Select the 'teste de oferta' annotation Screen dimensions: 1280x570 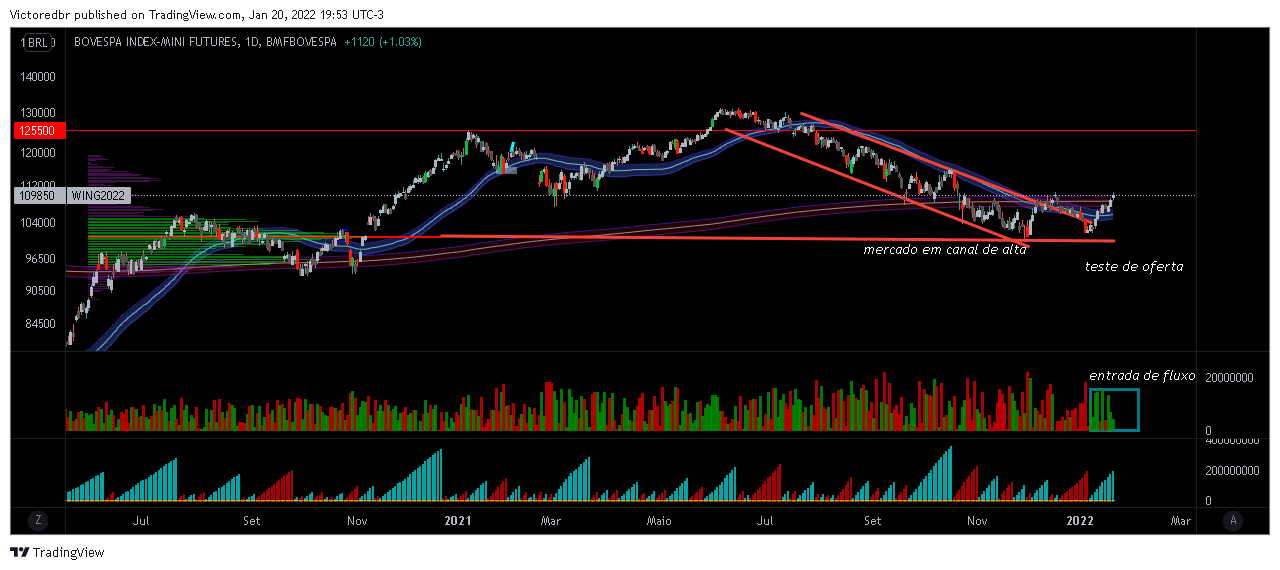point(1134,267)
